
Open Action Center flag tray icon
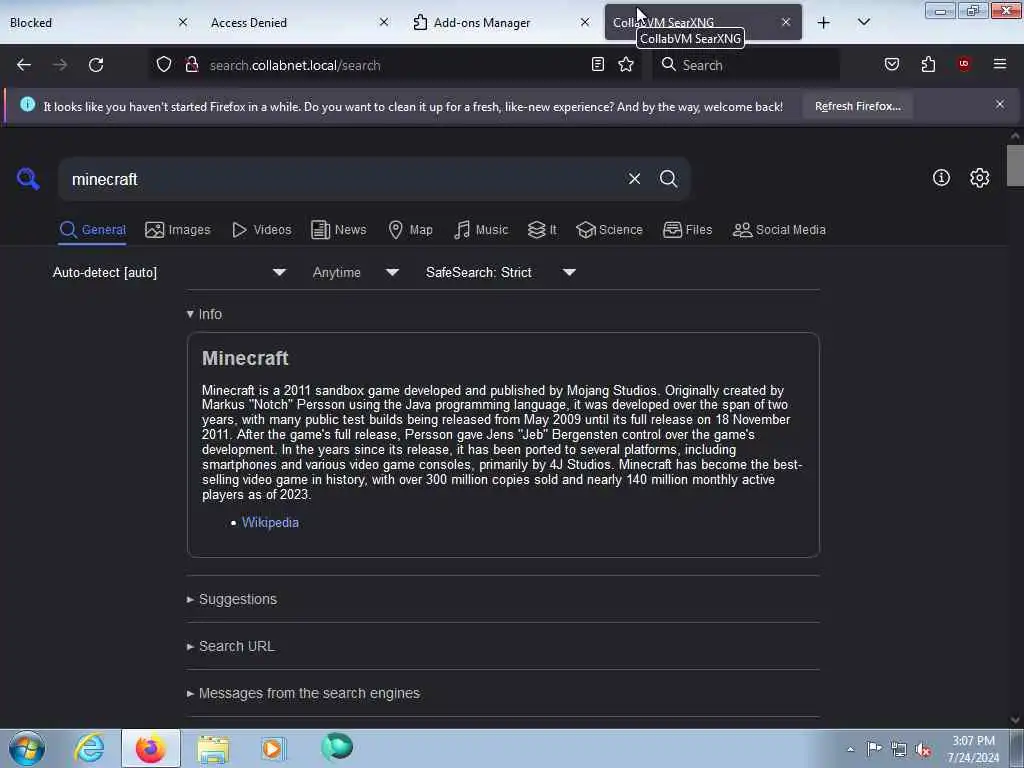click(874, 748)
